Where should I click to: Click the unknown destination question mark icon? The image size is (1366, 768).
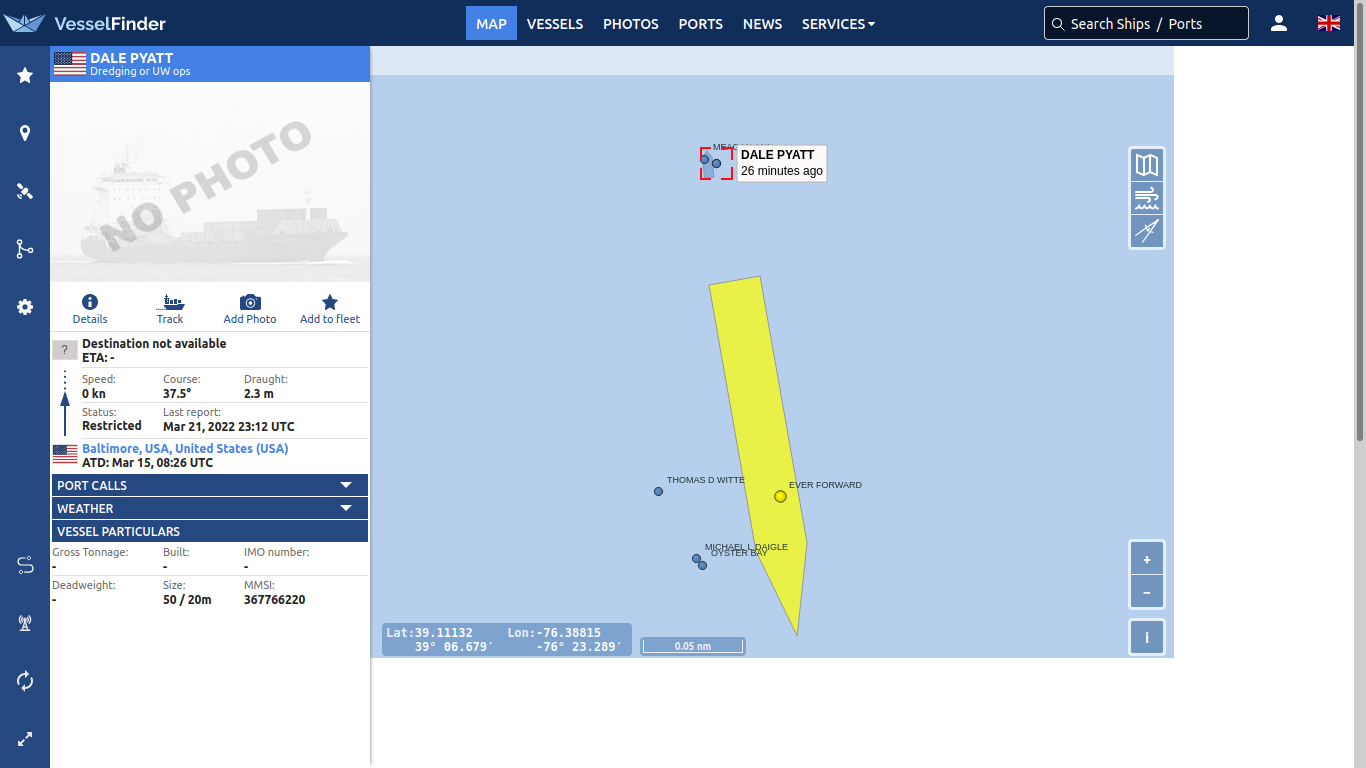pyautogui.click(x=64, y=350)
